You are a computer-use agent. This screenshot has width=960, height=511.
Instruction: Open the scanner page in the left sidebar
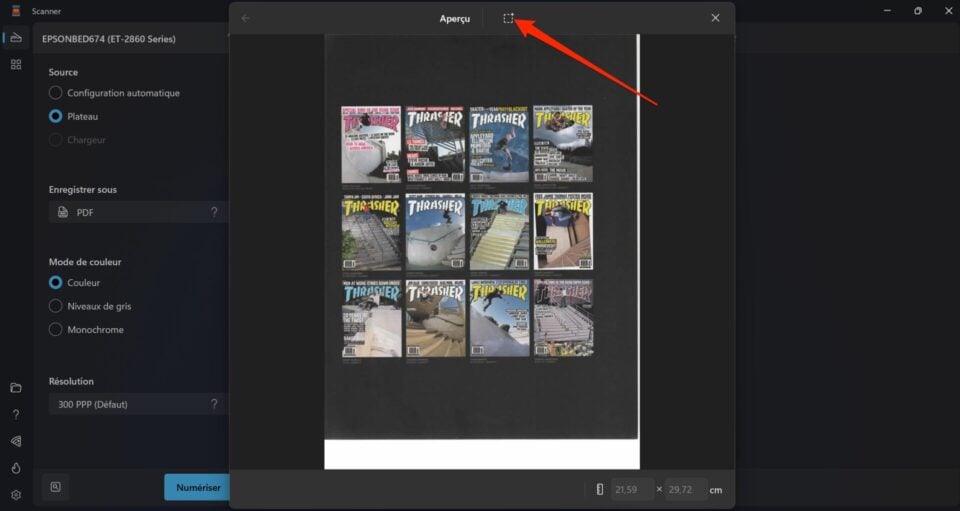[x=15, y=38]
